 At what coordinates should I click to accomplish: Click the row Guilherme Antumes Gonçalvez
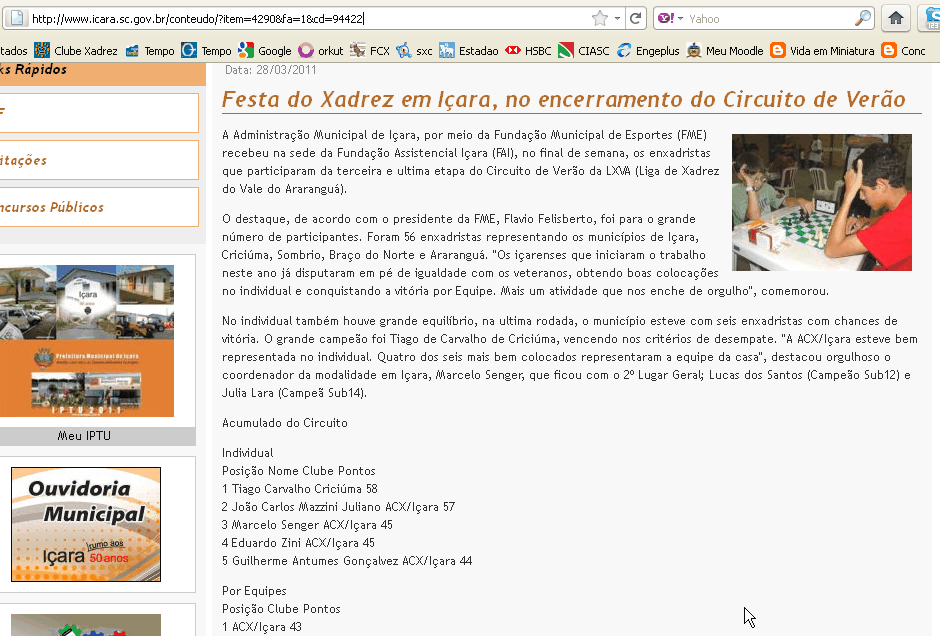pos(347,560)
